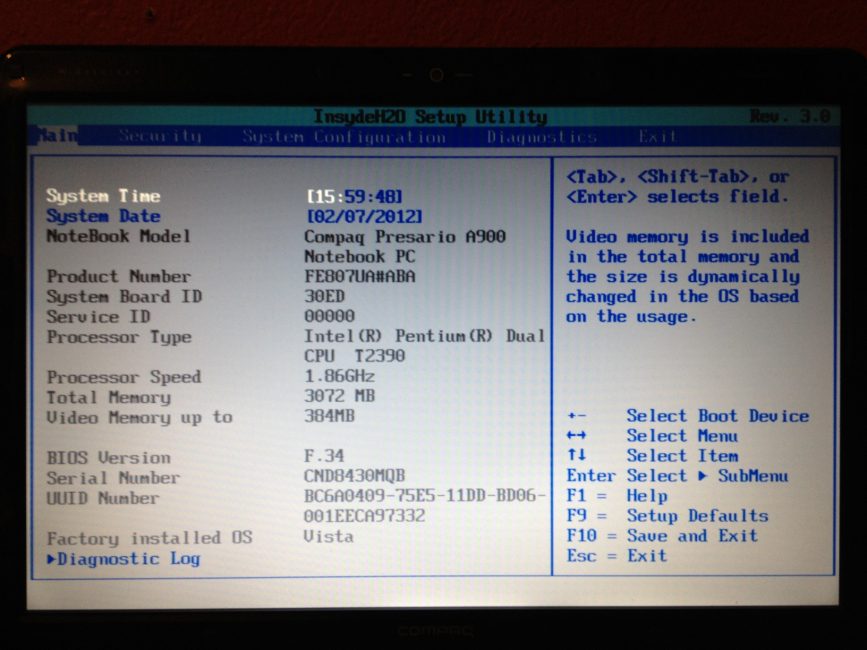Image resolution: width=867 pixels, height=650 pixels.
Task: Click the Processor Type label
Action: pyautogui.click(x=119, y=337)
